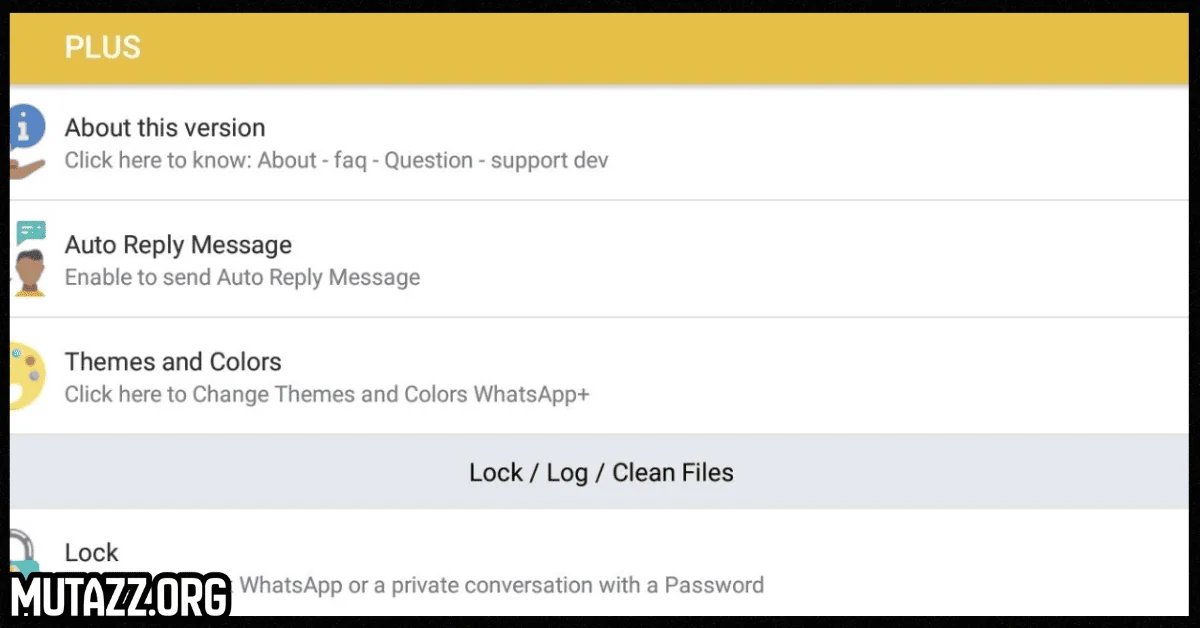Click 'Change Themes and Colors WhatsApp+' description

[x=390, y=394]
